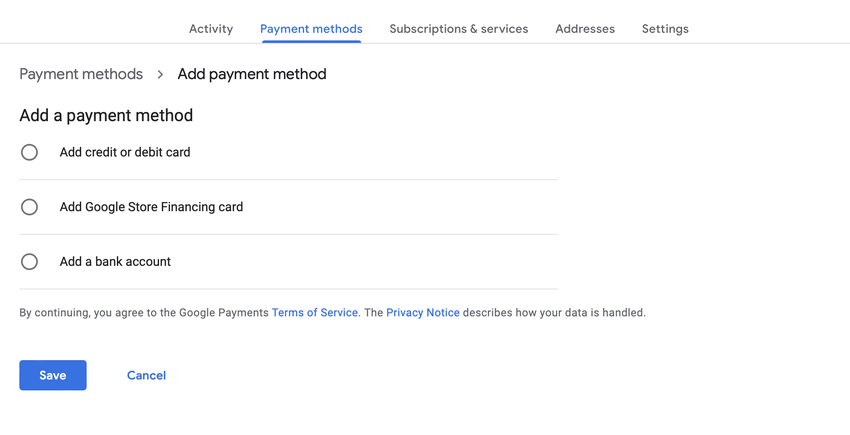Click the 'Add a bank account' label

click(x=115, y=262)
